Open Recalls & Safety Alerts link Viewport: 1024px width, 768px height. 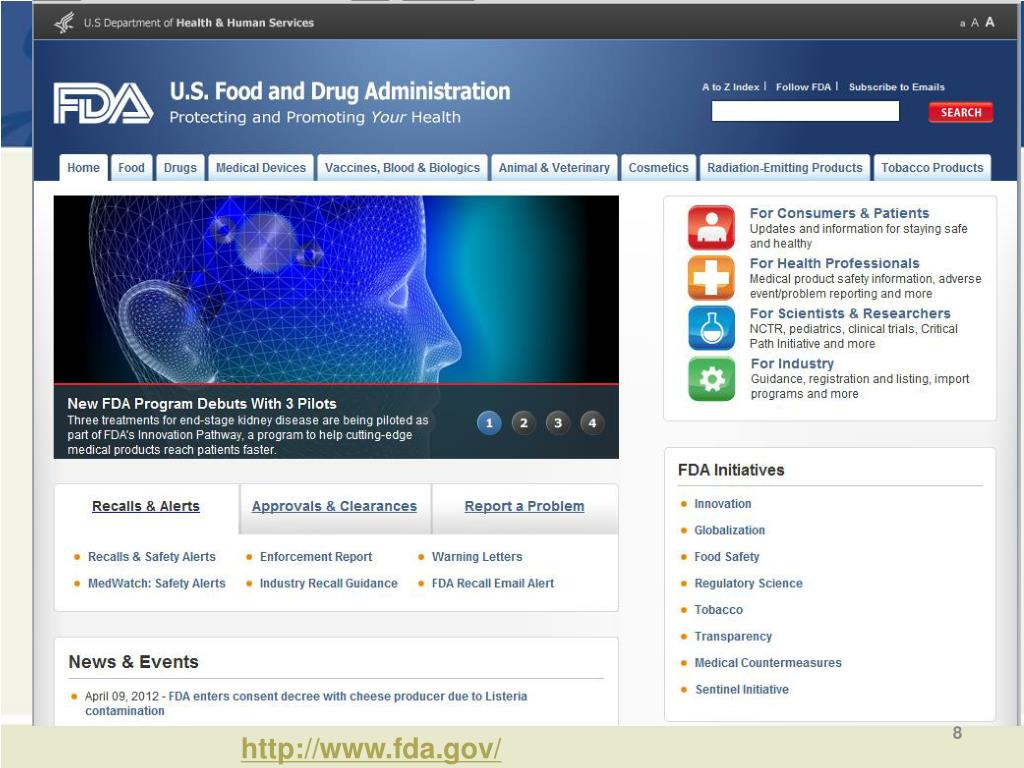tap(152, 556)
